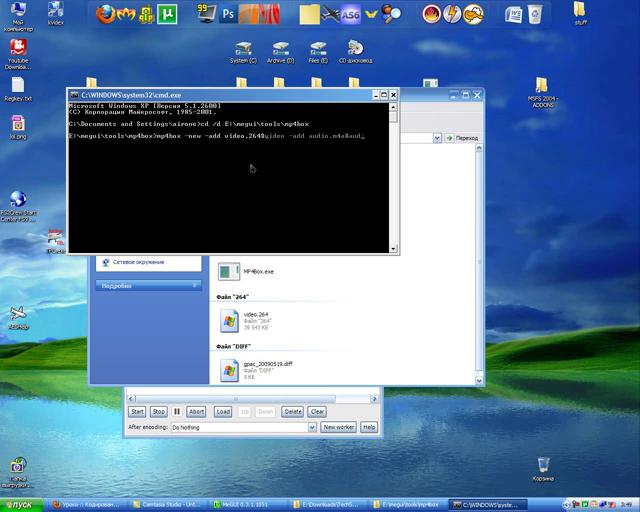Open the uTorrent icon in the dock

[167, 14]
